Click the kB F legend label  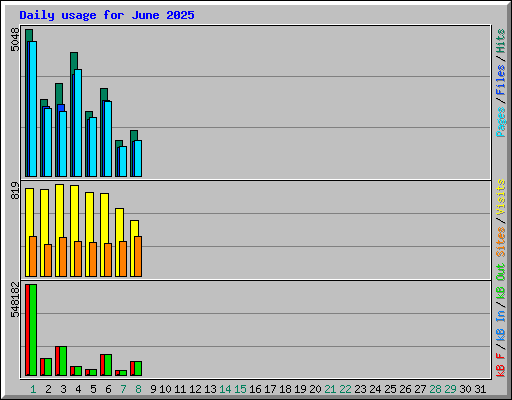point(500,365)
